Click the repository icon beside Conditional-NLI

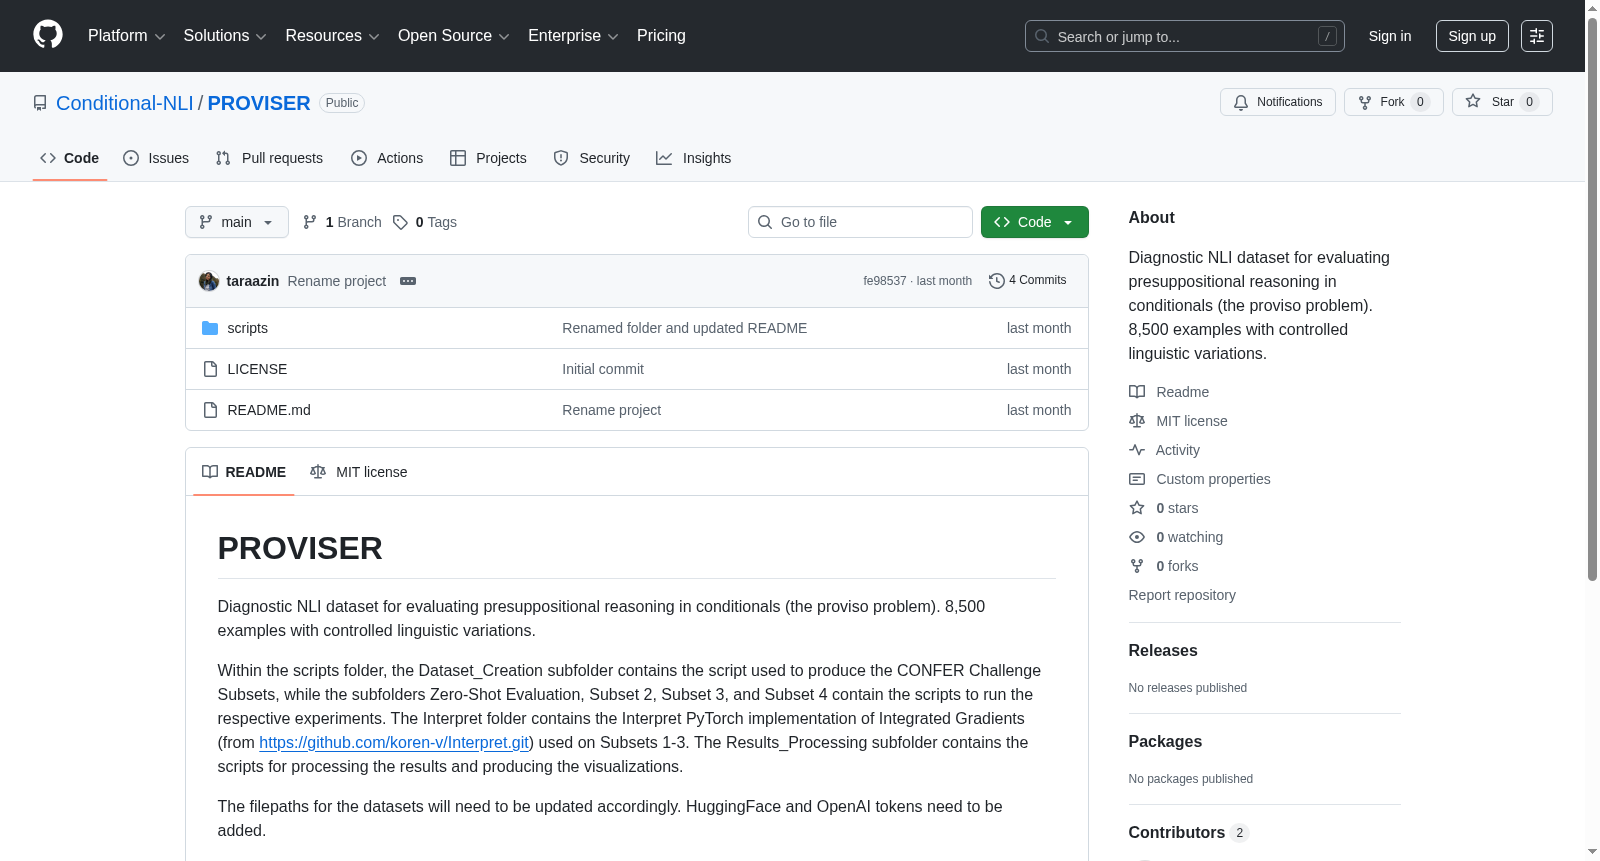40,103
